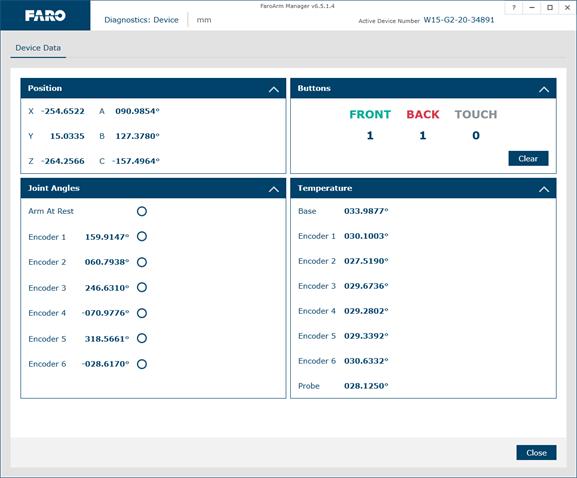Viewport: 577px width, 478px height.
Task: Collapse the Position panel
Action: tap(273, 89)
